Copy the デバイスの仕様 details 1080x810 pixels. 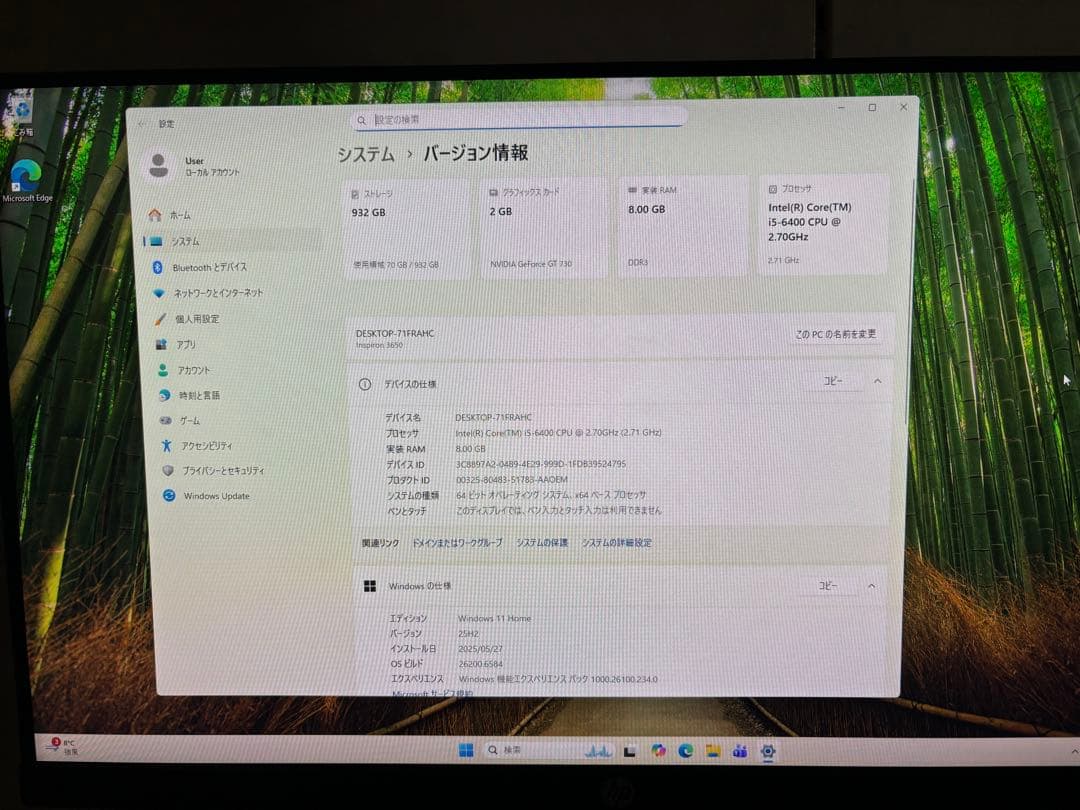click(833, 381)
